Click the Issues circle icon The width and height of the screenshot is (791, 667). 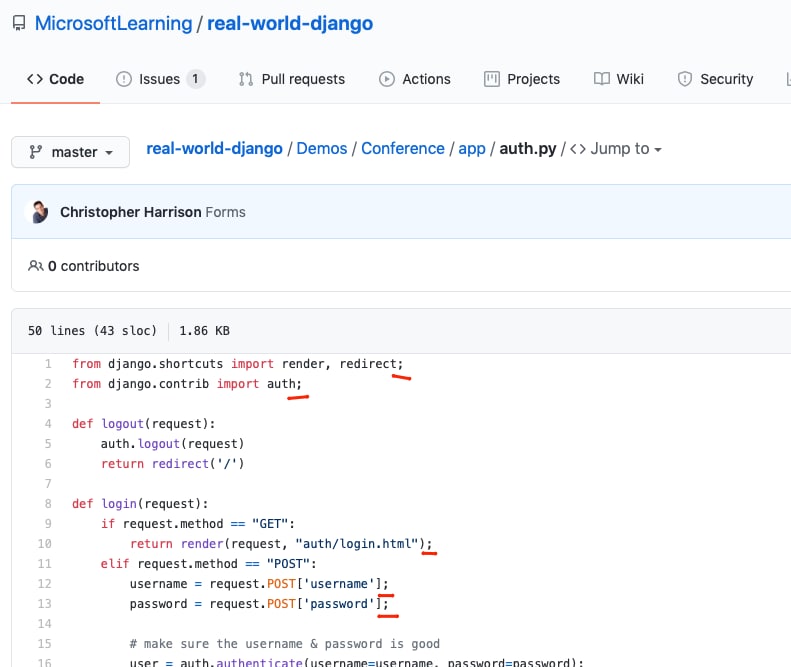point(124,79)
